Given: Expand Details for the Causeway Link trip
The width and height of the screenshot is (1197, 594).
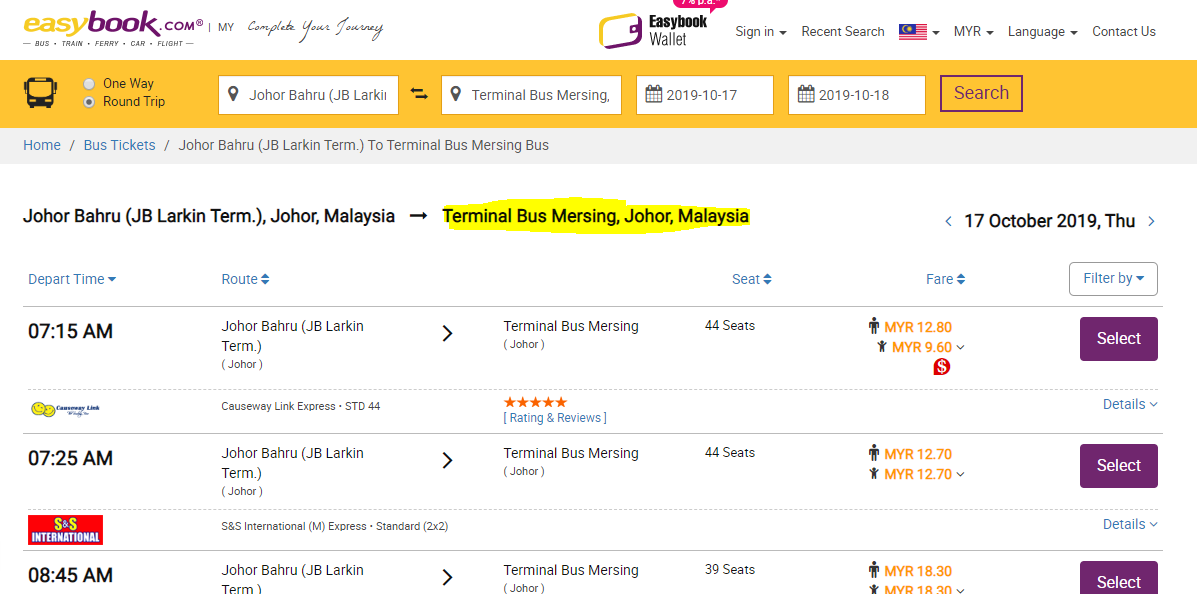Looking at the screenshot, I should tap(1130, 404).
